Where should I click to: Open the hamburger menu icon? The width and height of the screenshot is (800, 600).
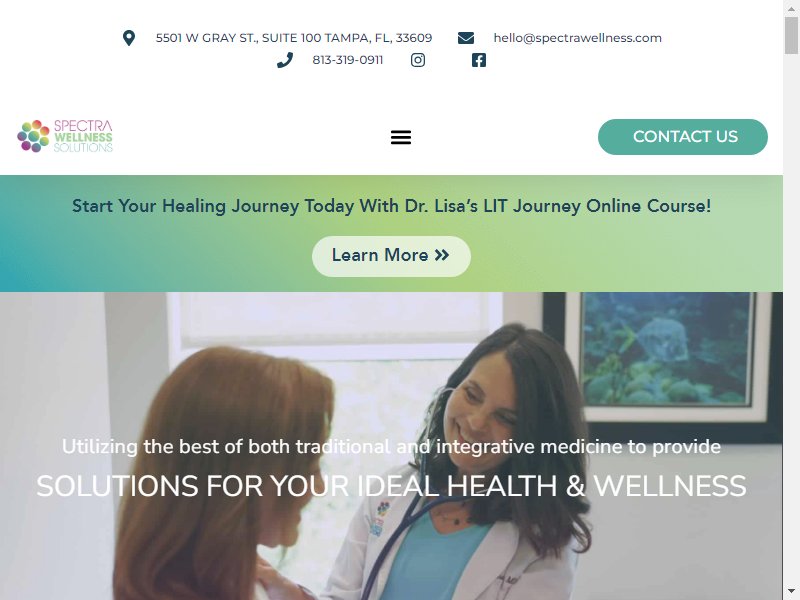click(401, 137)
